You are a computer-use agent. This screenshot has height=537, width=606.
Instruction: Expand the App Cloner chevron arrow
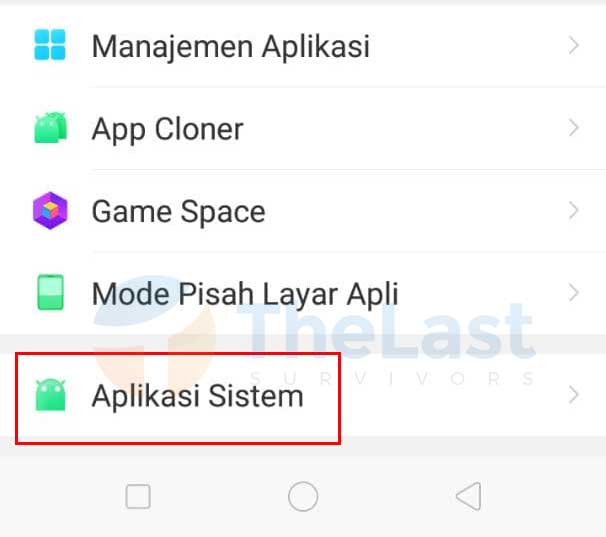(574, 128)
